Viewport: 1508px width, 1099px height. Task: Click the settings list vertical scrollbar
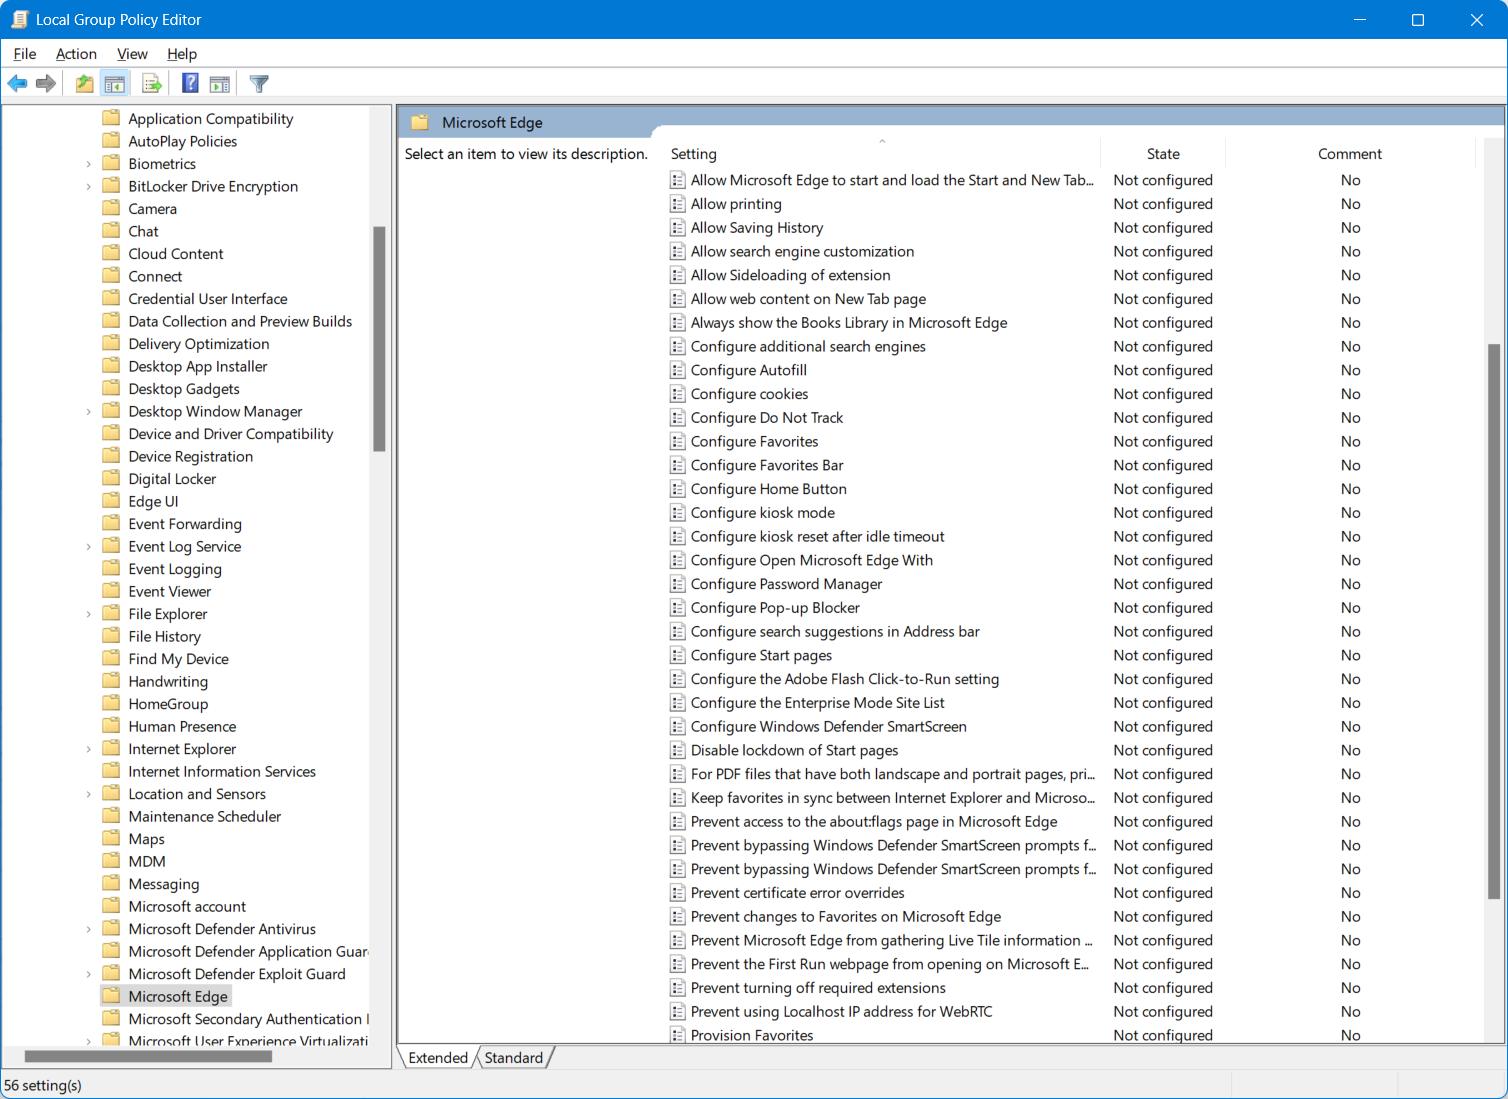1494,620
